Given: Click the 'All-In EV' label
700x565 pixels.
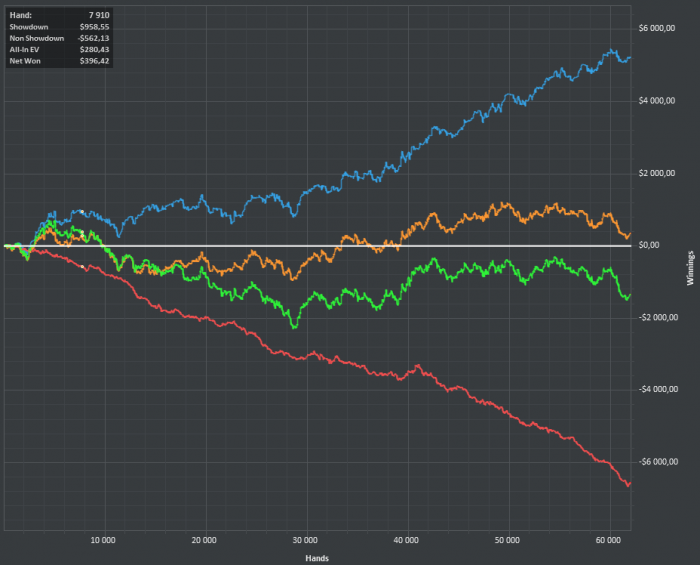Looking at the screenshot, I should [x=24, y=50].
